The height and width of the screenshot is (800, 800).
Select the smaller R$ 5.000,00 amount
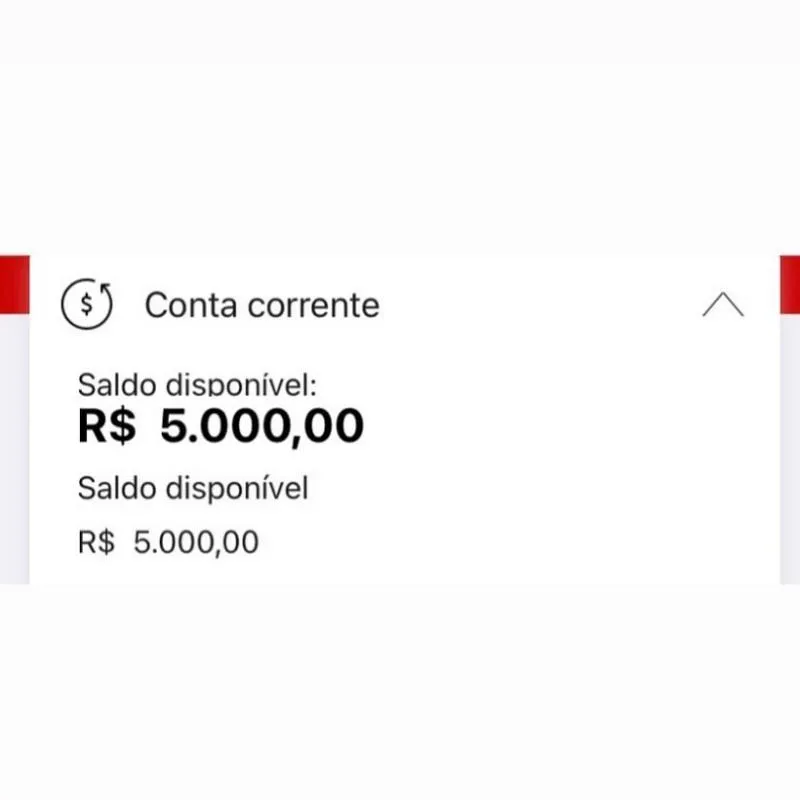click(167, 541)
